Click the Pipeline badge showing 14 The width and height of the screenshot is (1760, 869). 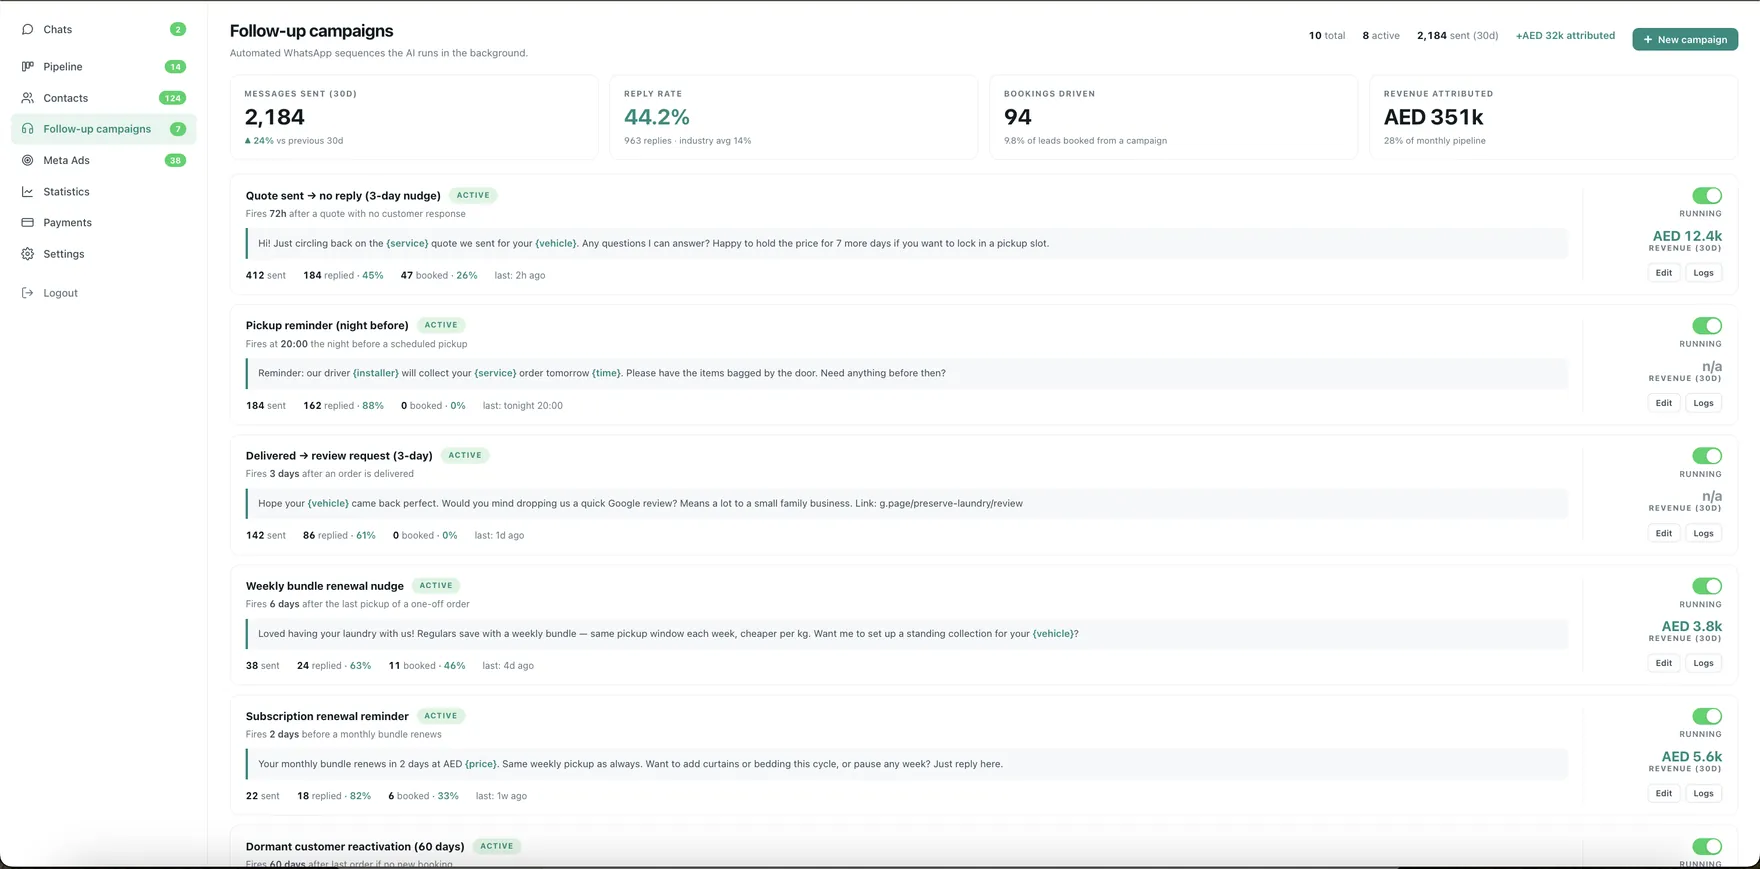[175, 67]
